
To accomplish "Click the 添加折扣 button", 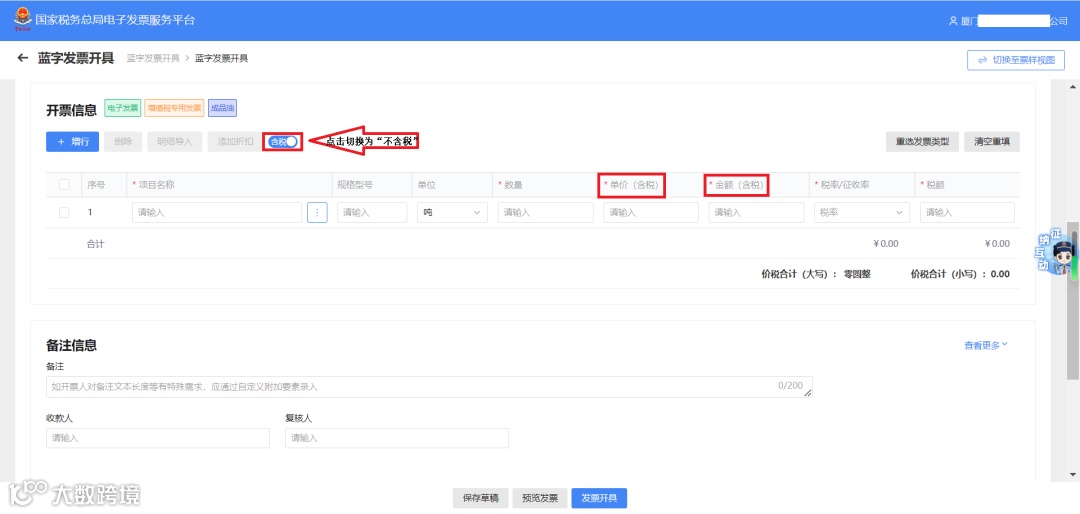I will tap(235, 142).
